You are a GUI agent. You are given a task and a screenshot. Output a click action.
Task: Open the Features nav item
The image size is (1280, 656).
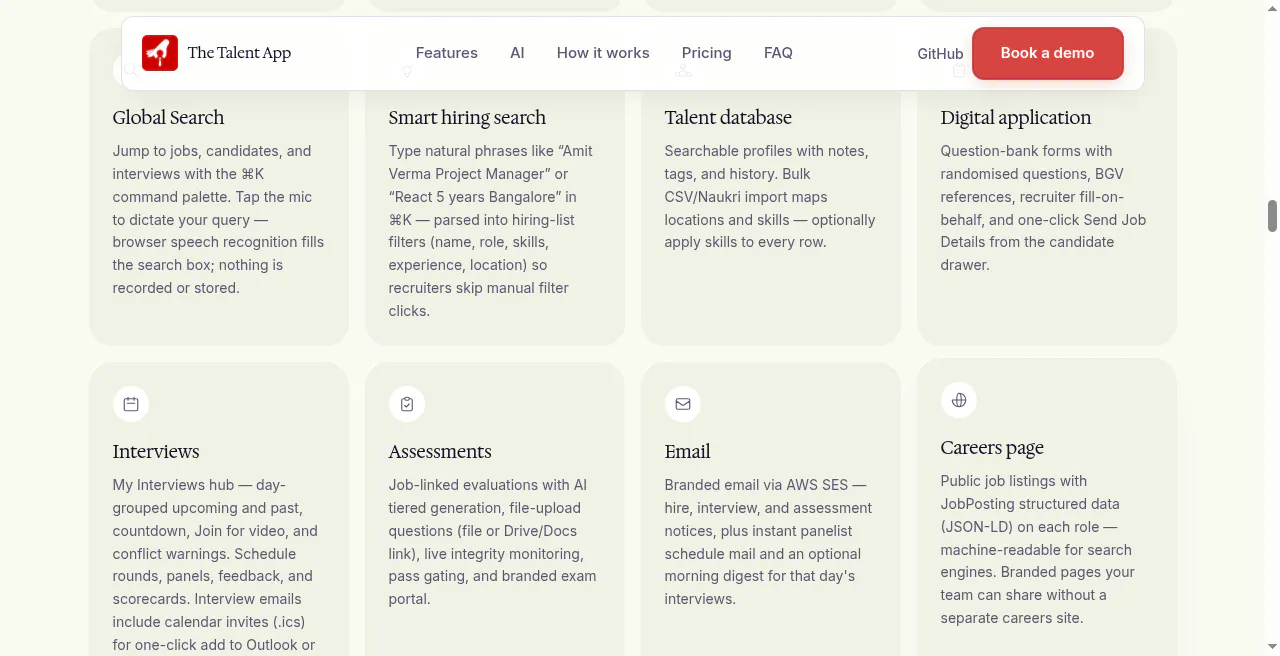[447, 53]
